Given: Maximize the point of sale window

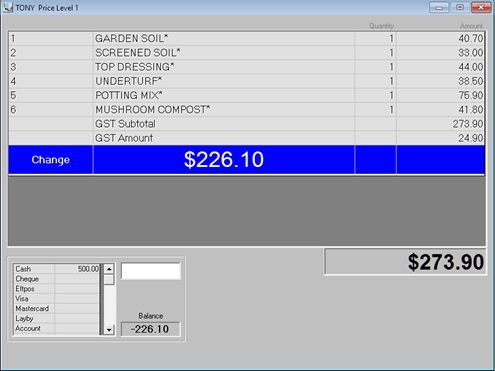Looking at the screenshot, I should point(460,7).
